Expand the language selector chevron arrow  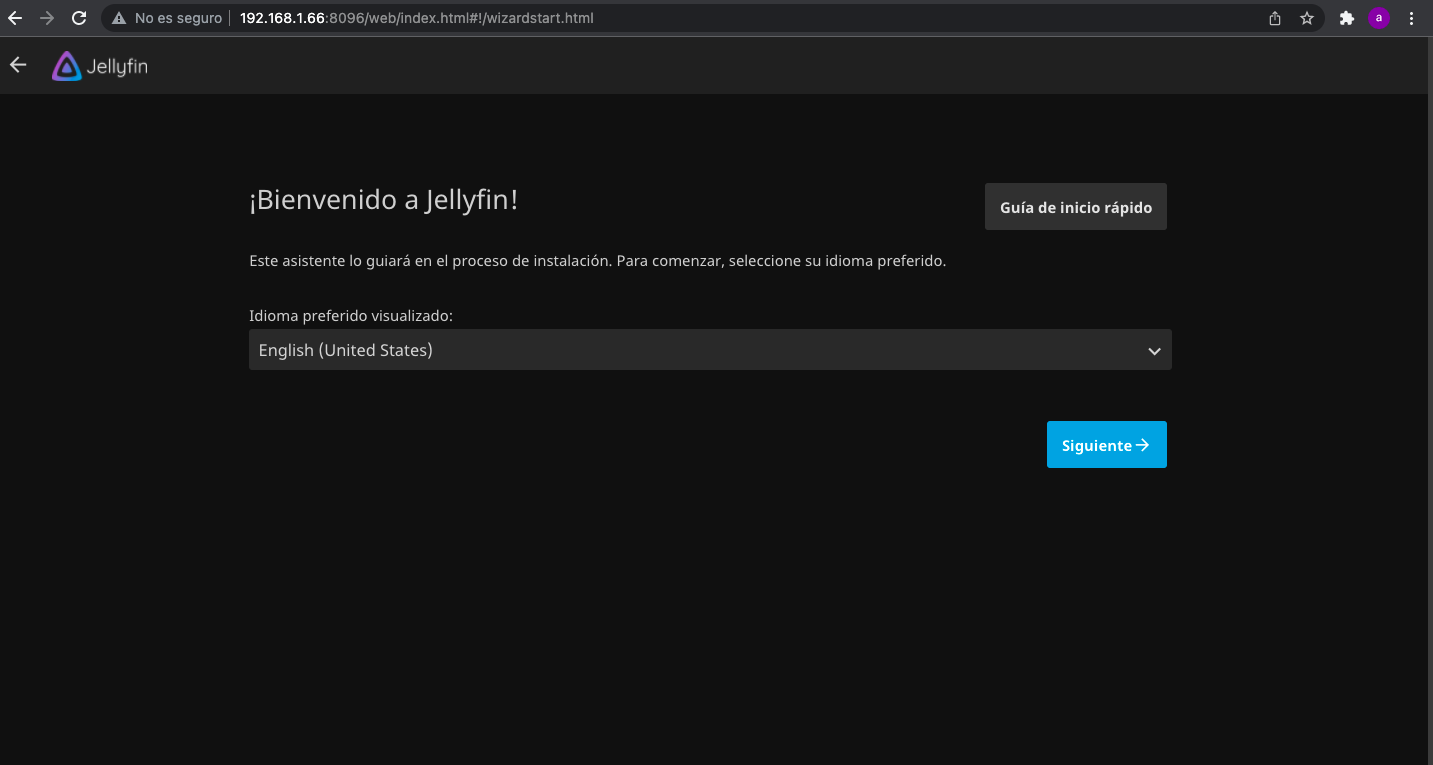pos(1154,351)
